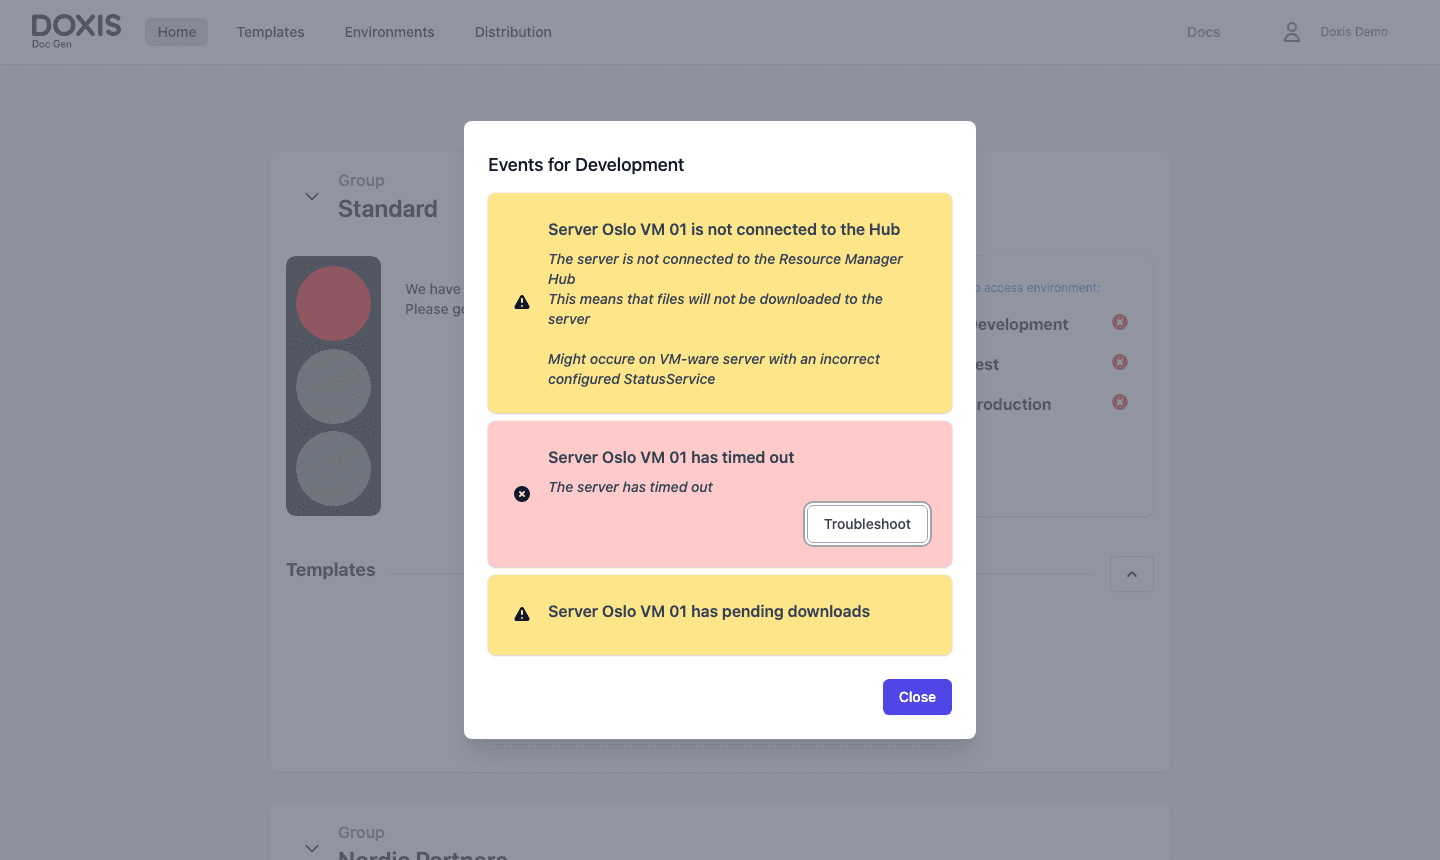Go to the Templates menu item
The width and height of the screenshot is (1440, 860).
[x=271, y=32]
